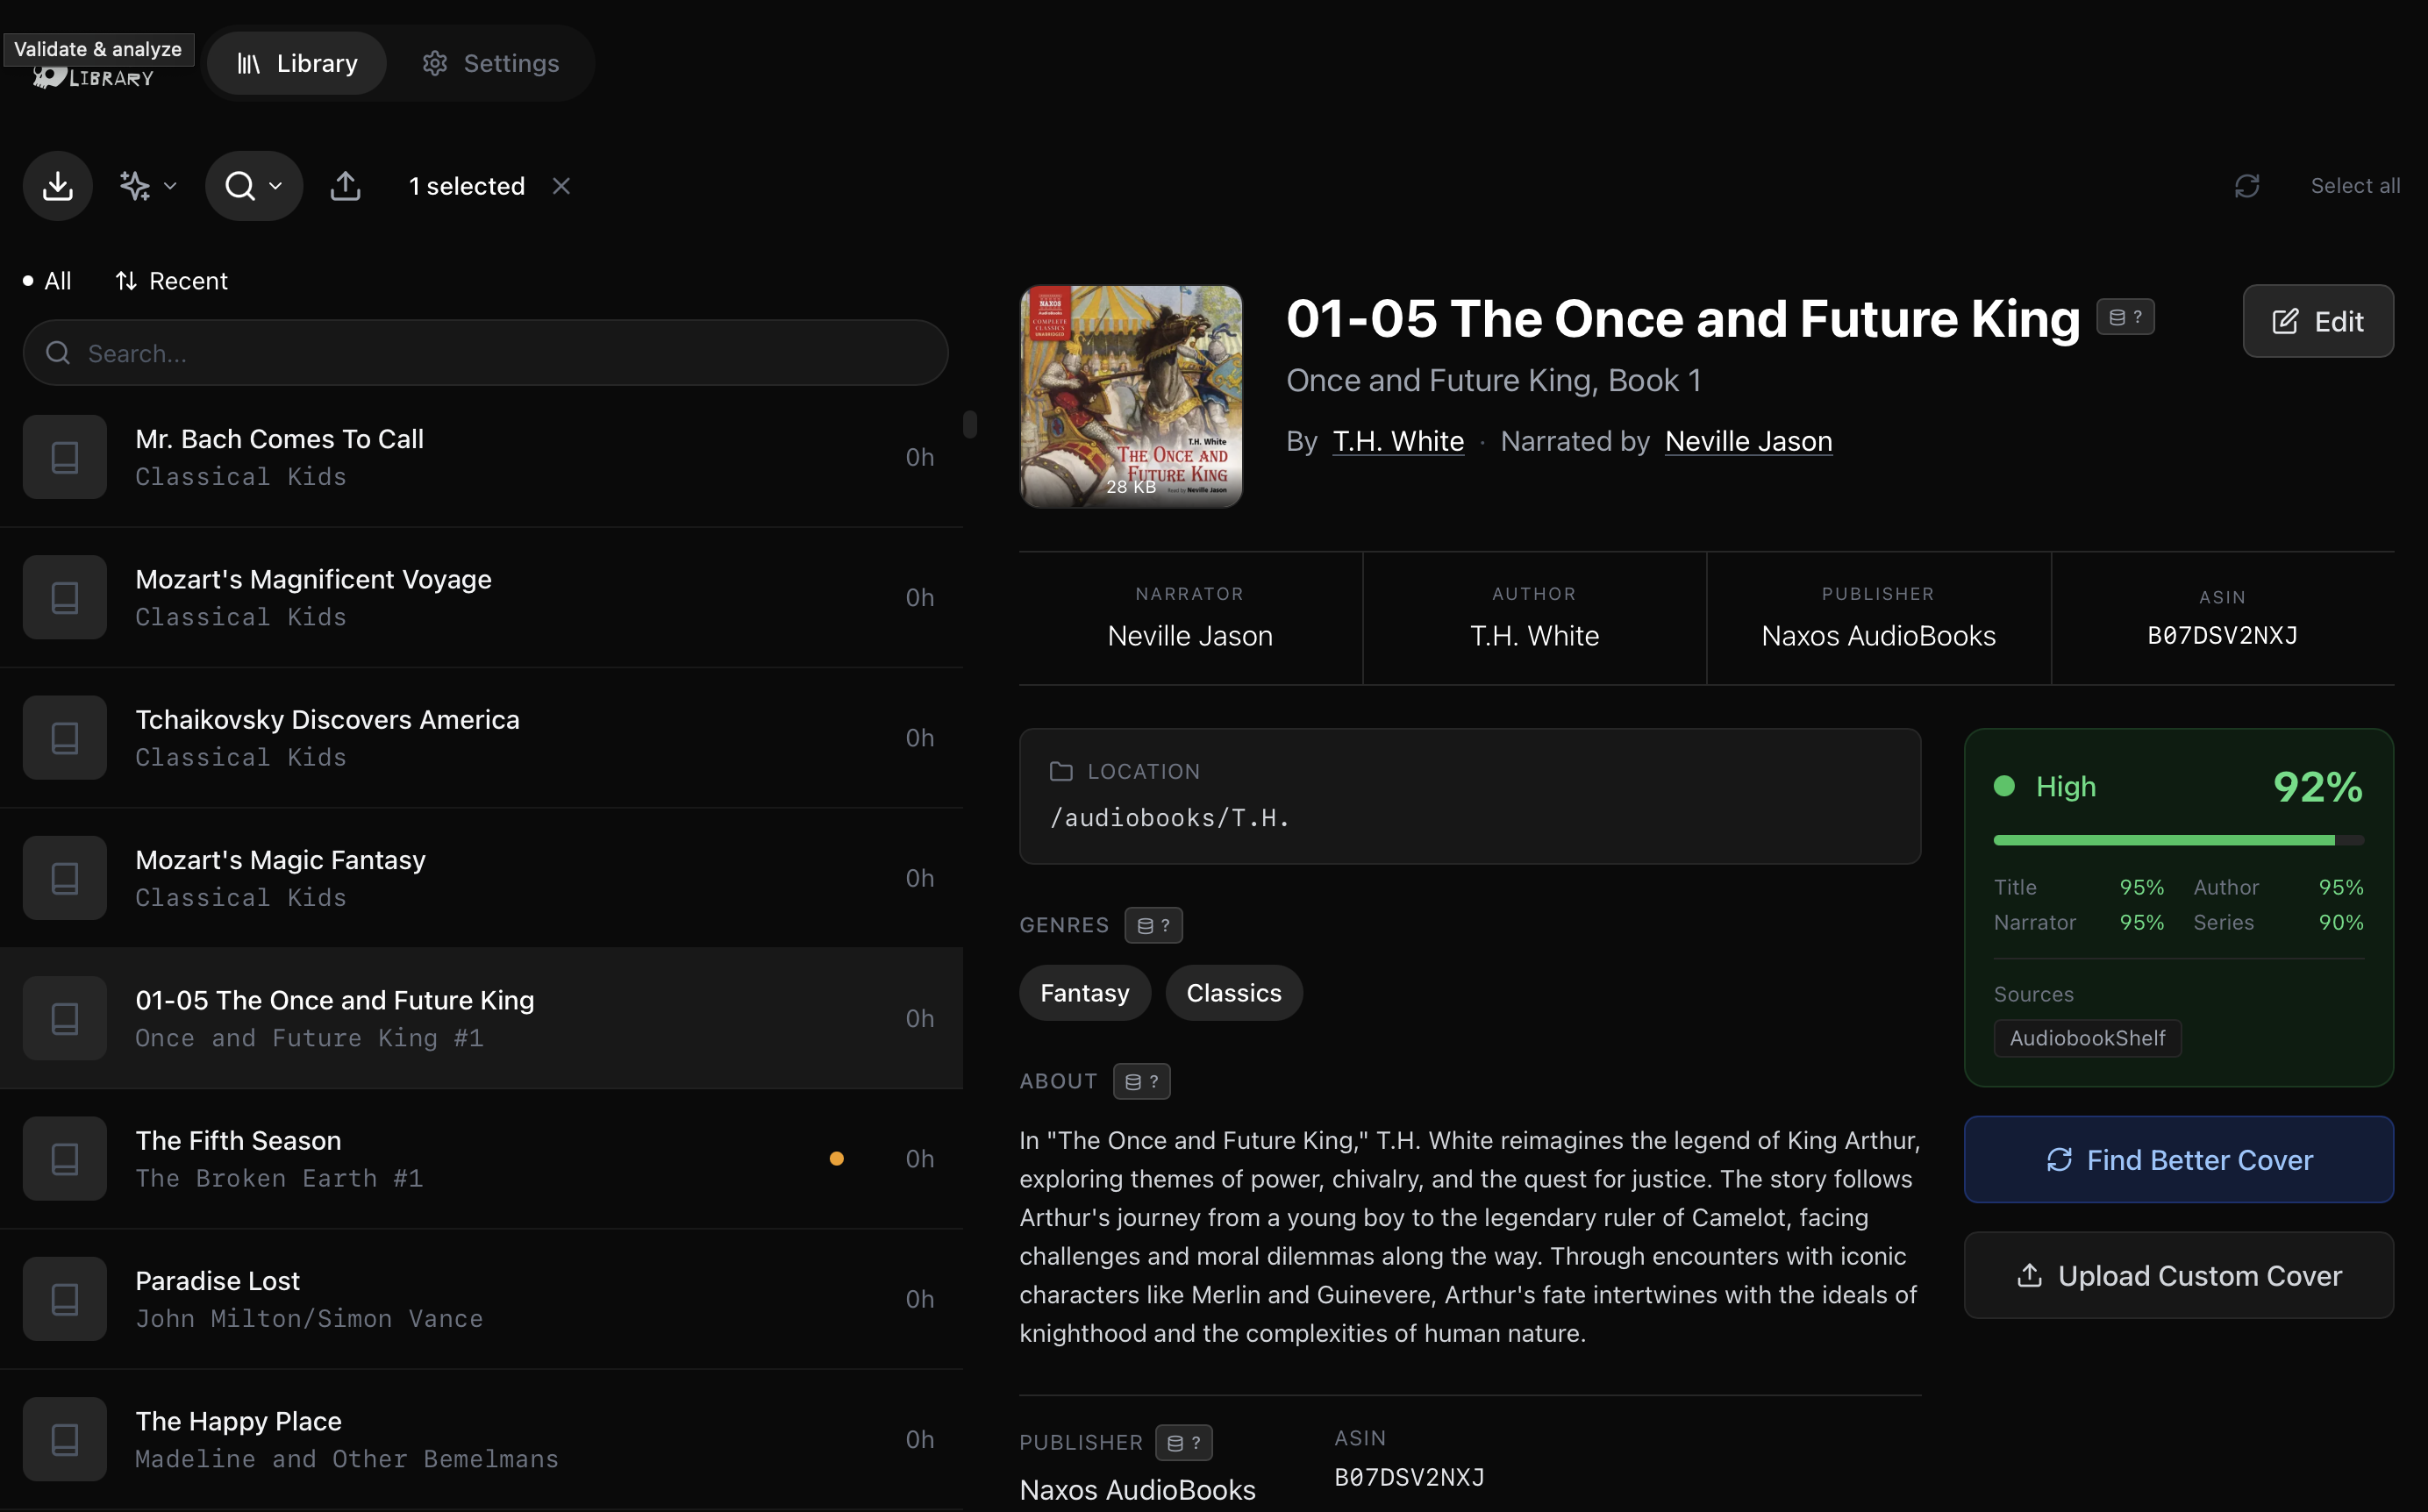Click the sparkle AI enhance icon
This screenshot has width=2428, height=1512.
(135, 186)
